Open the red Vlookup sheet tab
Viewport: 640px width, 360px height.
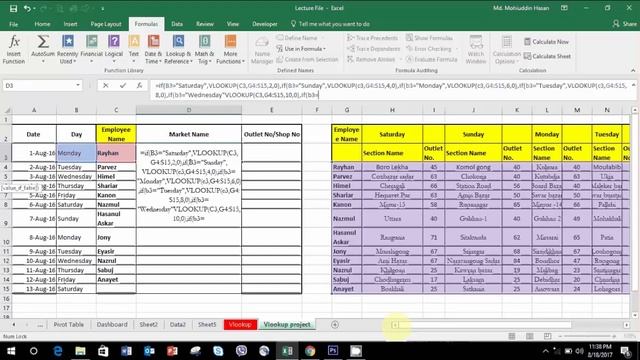240,324
